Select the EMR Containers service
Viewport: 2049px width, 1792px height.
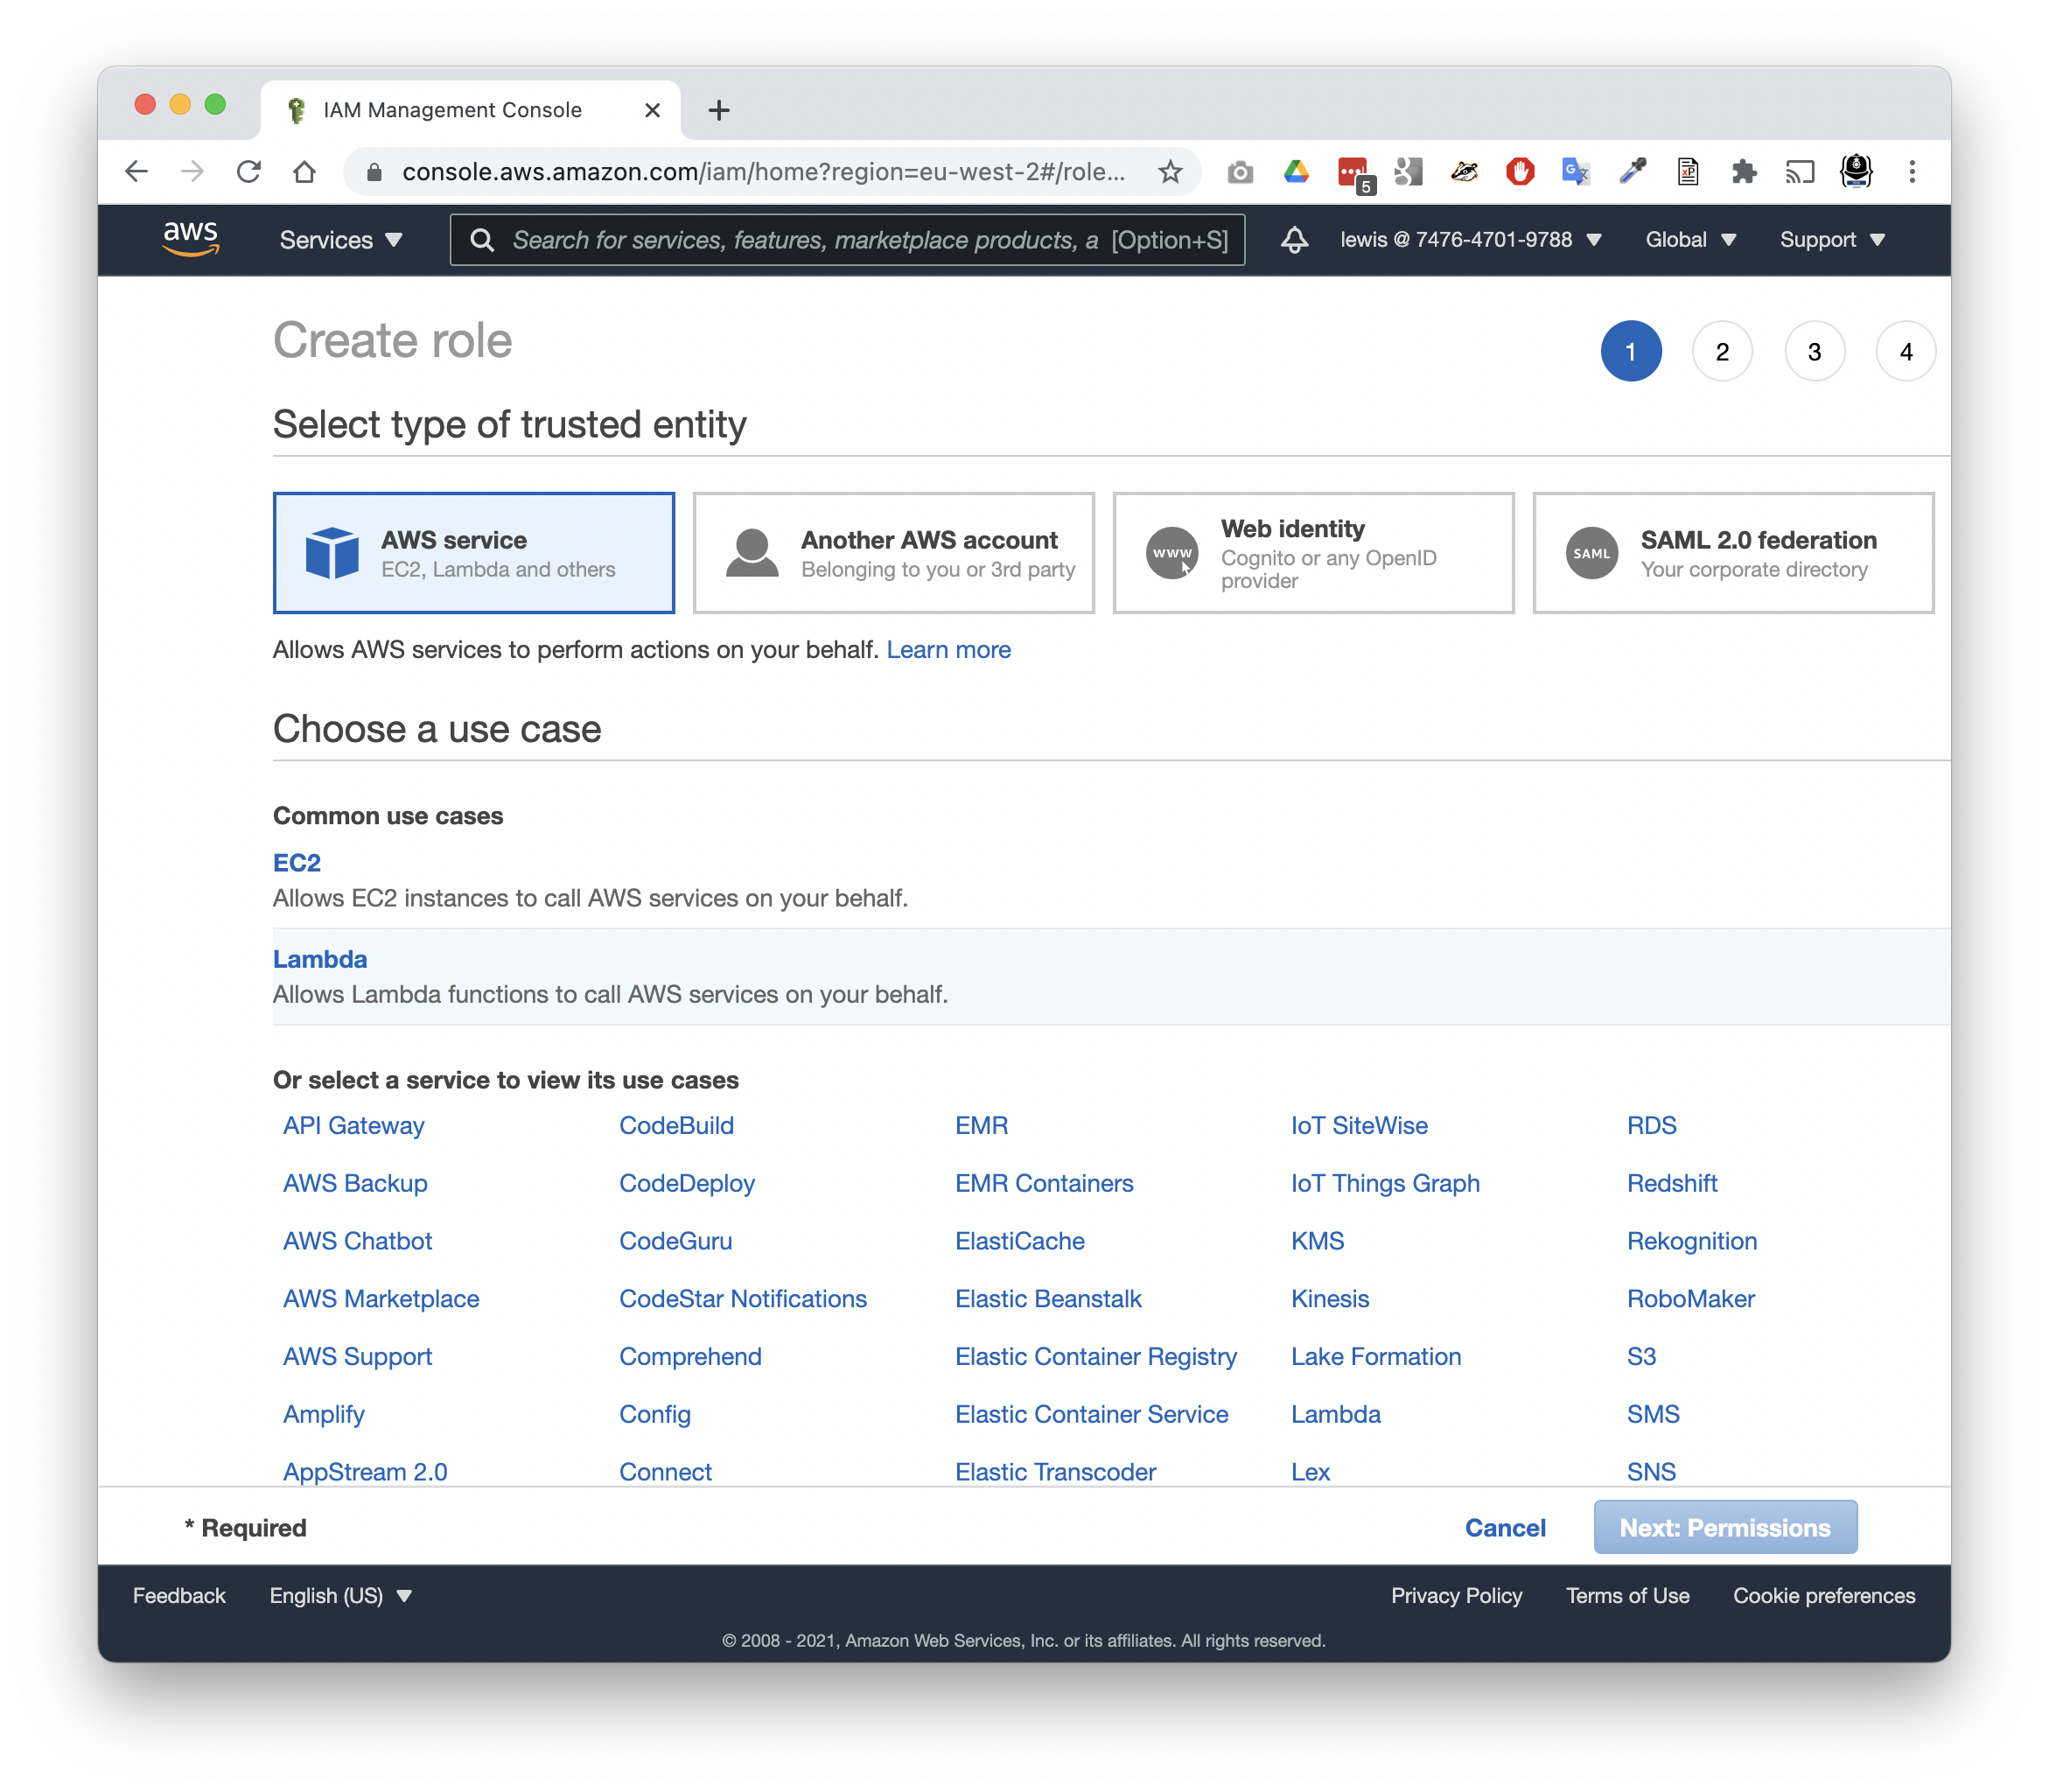(1044, 1184)
